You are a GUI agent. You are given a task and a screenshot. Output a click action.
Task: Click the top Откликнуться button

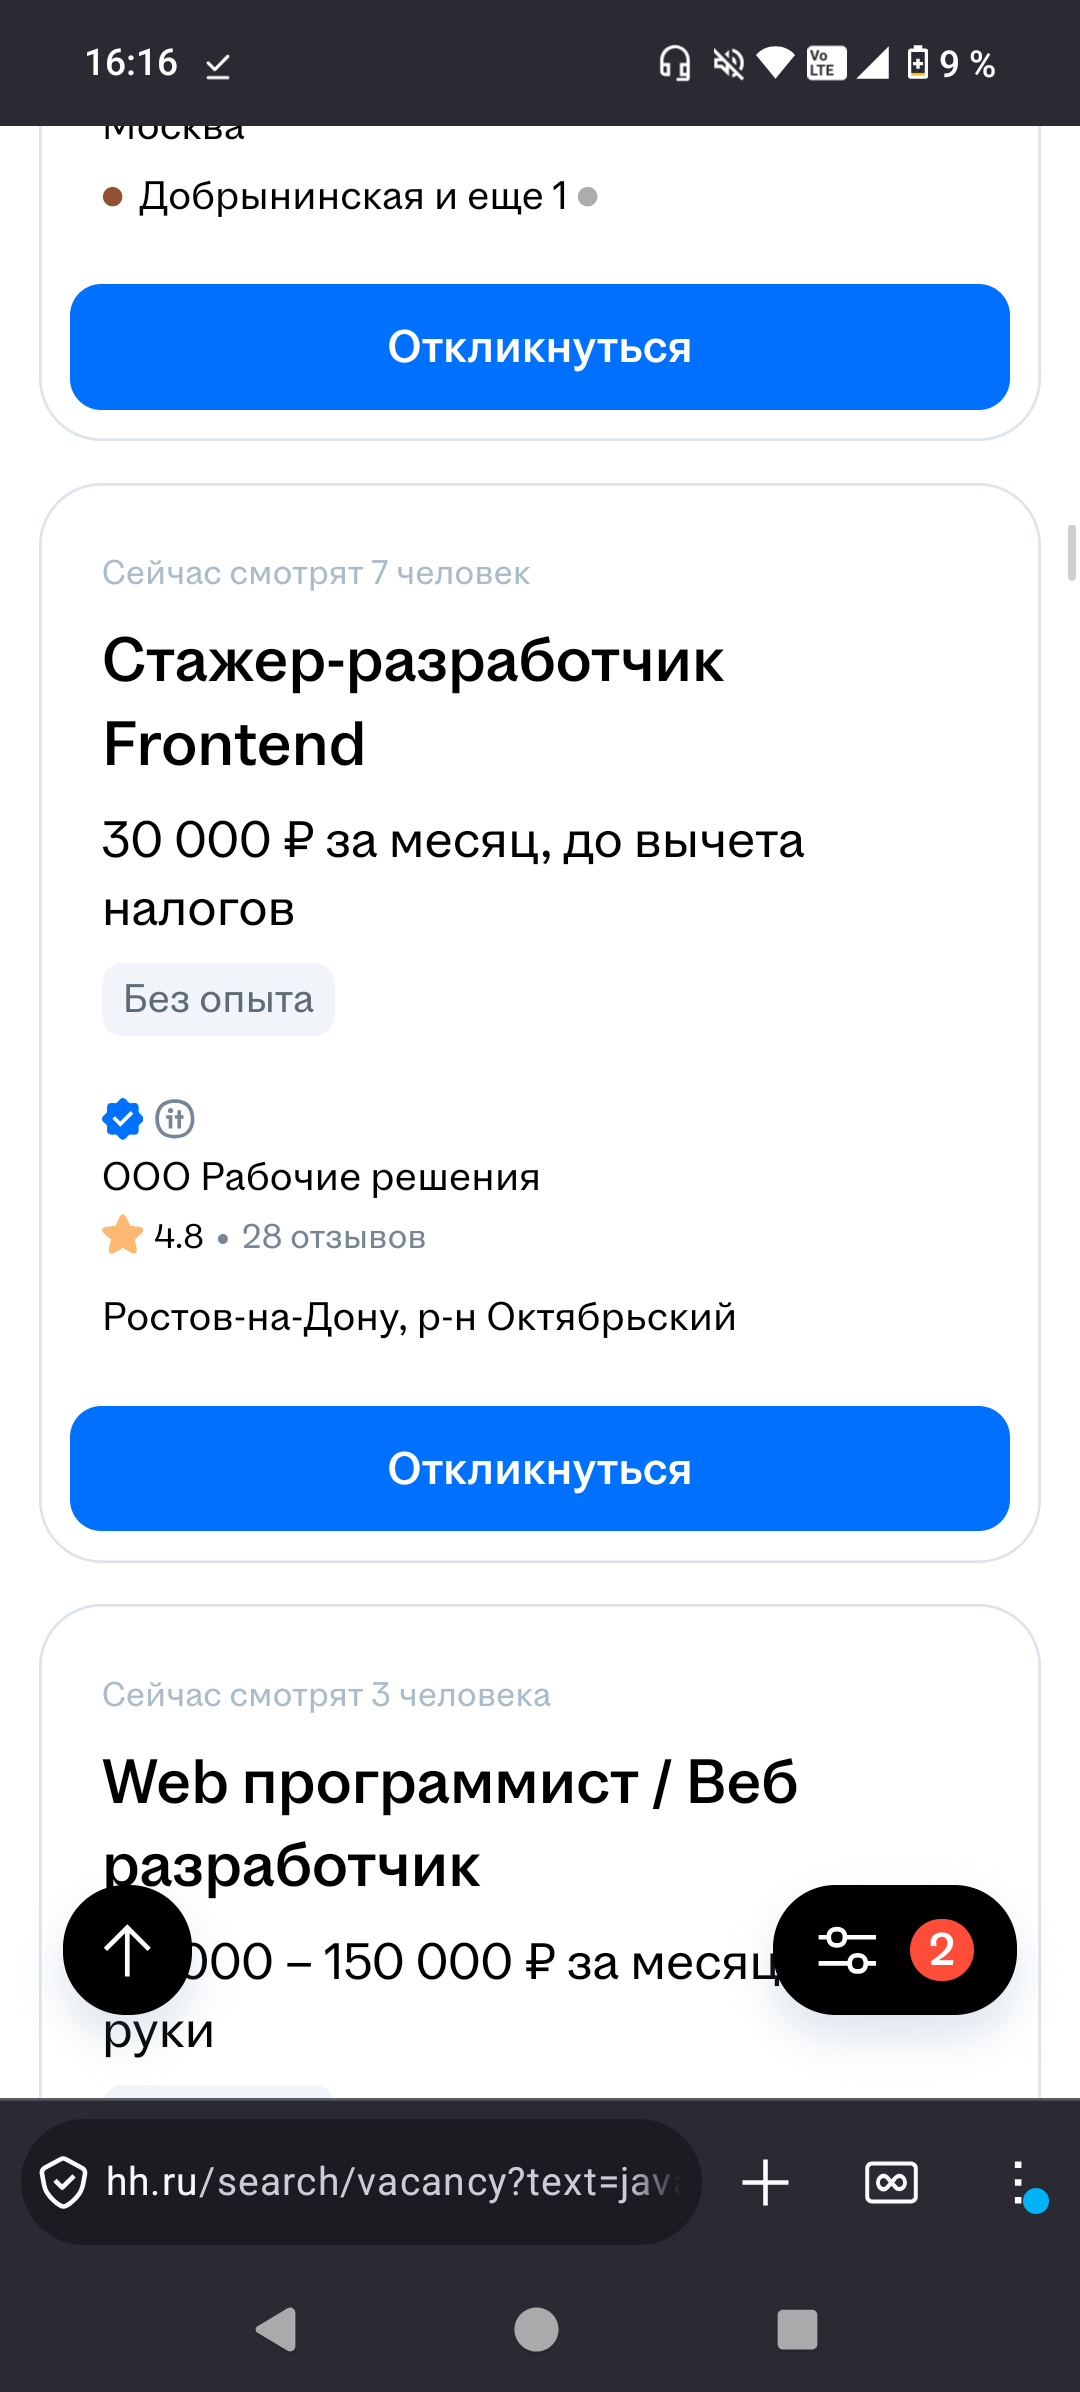tap(540, 347)
